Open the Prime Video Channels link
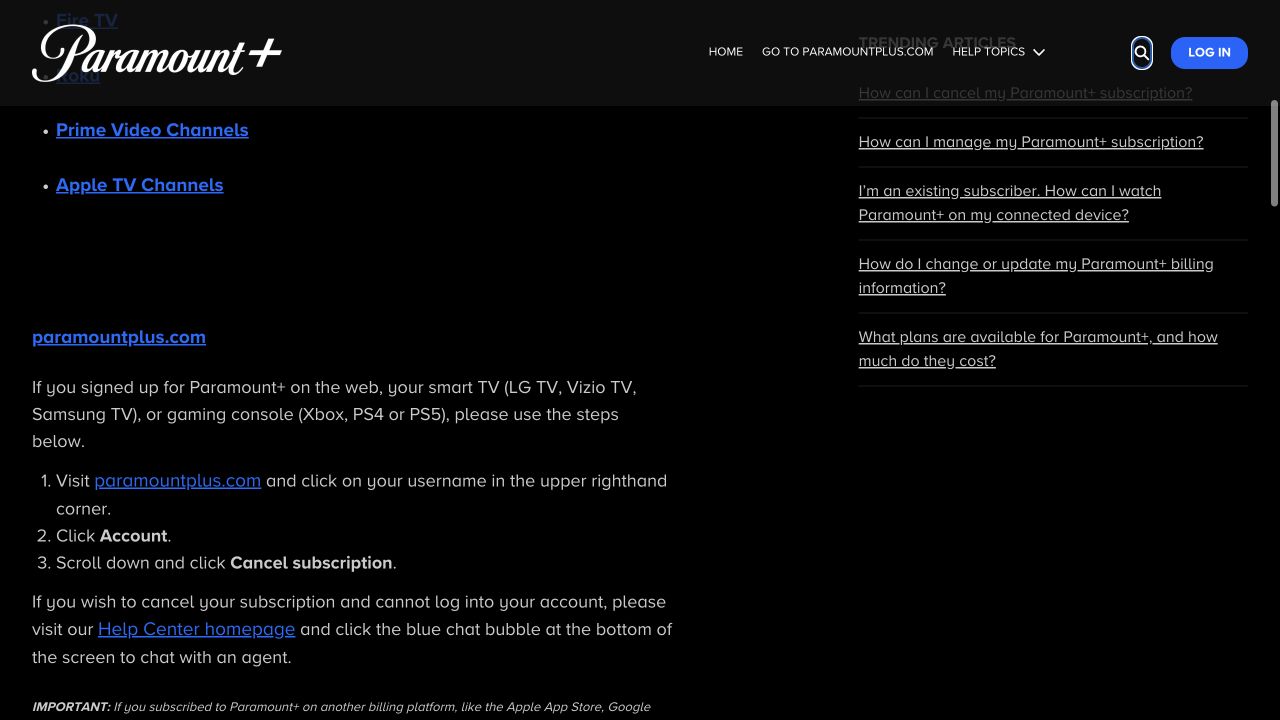The width and height of the screenshot is (1280, 720). [152, 130]
